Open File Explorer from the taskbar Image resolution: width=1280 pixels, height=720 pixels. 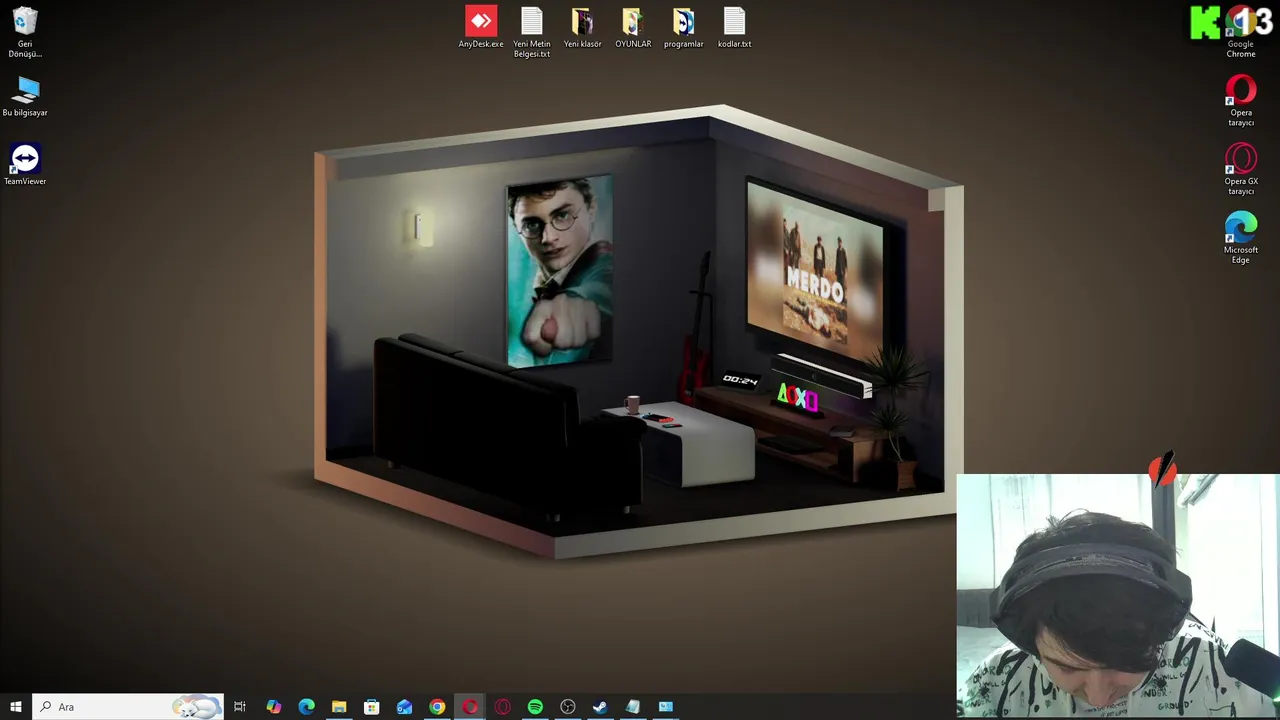339,707
